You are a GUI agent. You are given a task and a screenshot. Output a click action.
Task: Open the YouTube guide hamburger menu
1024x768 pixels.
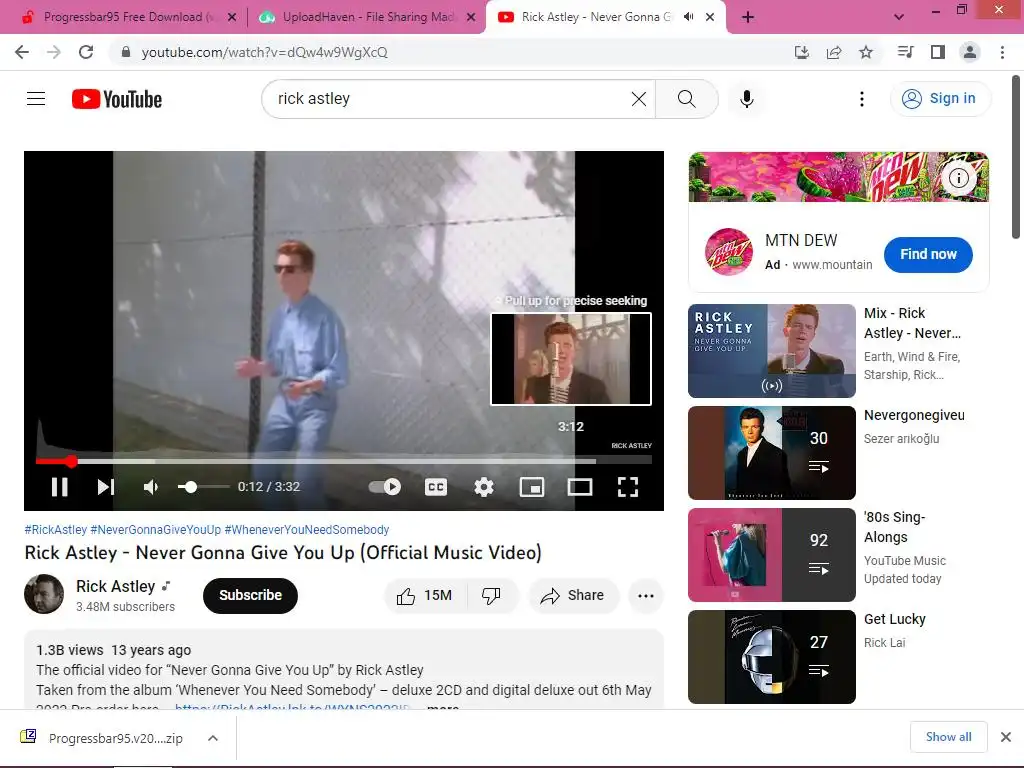click(x=36, y=99)
